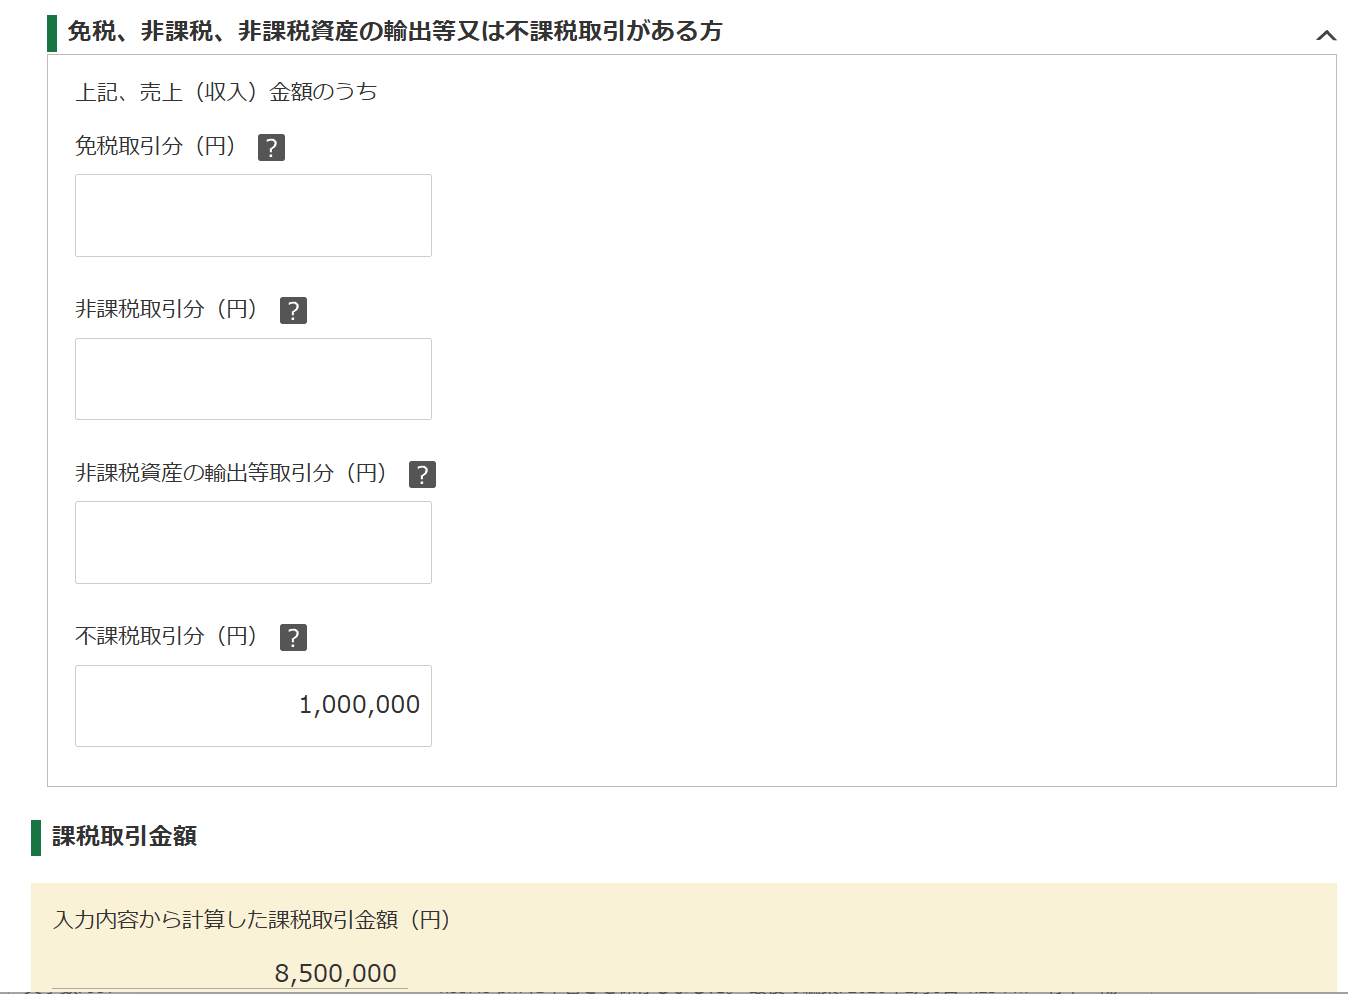Click the 入力内容から計算した課税取引金額（円） label
This screenshot has height=994, width=1348.
251,920
